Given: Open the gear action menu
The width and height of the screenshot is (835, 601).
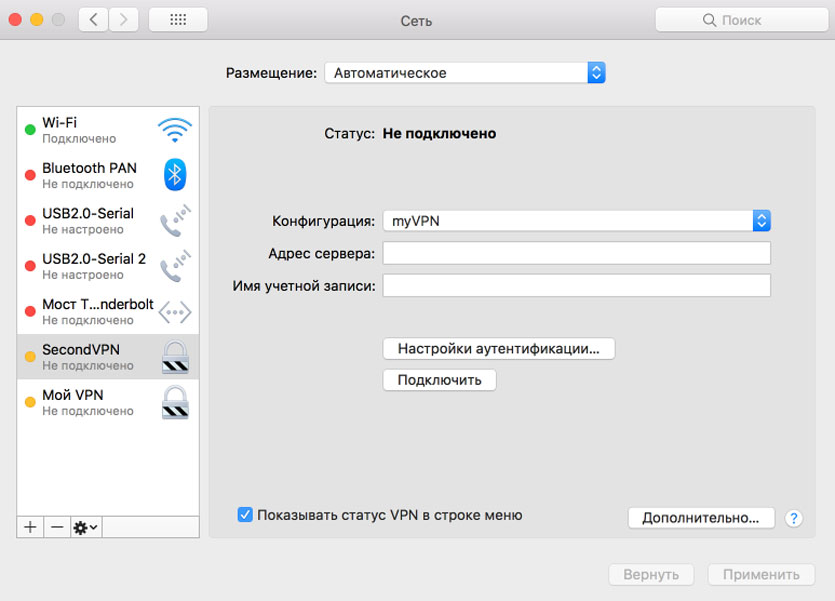Looking at the screenshot, I should (x=85, y=527).
